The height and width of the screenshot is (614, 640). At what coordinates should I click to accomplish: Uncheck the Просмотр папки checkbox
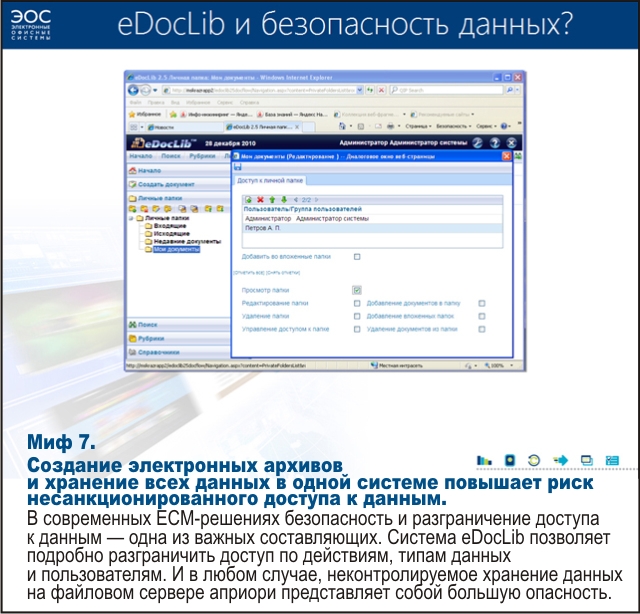point(357,290)
